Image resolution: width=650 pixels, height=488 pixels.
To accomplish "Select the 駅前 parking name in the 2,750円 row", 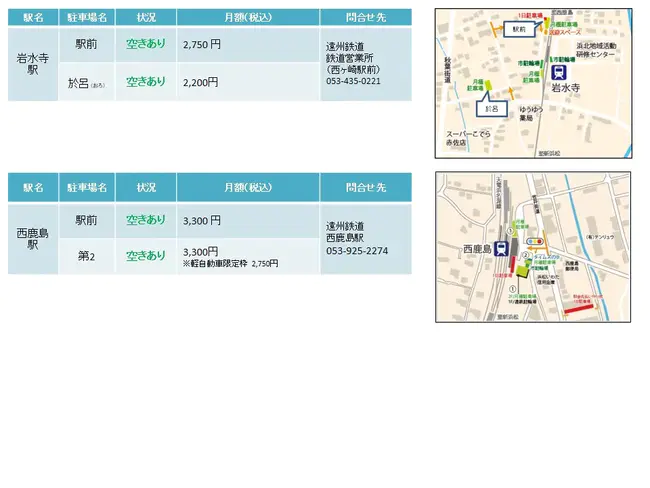I will [86, 44].
